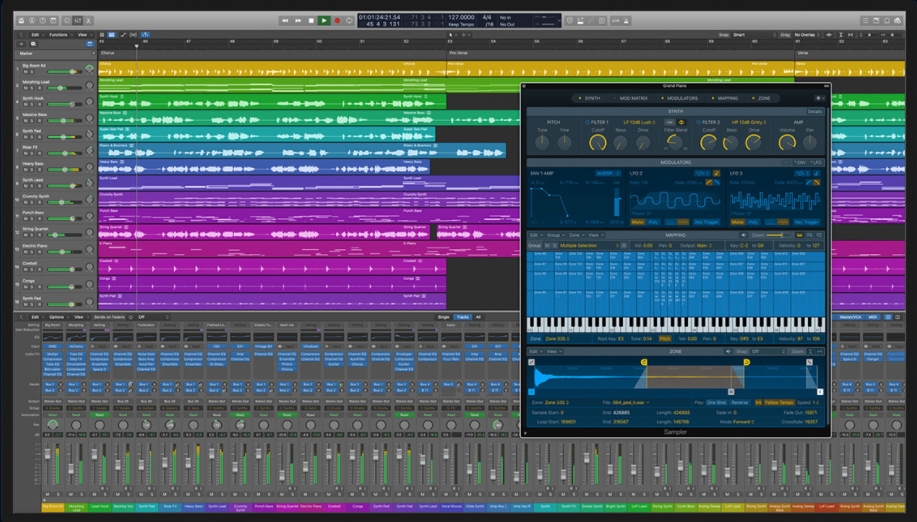Viewport: 917px width, 522px height.
Task: Solo the Morphing Lead track
Action: (33, 88)
